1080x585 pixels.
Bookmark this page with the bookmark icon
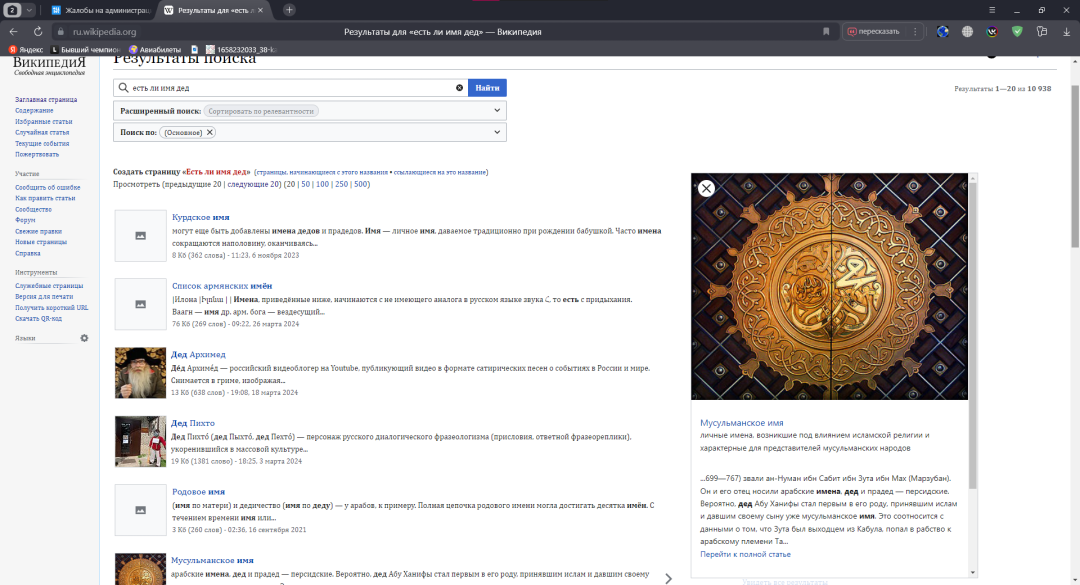coord(826,32)
